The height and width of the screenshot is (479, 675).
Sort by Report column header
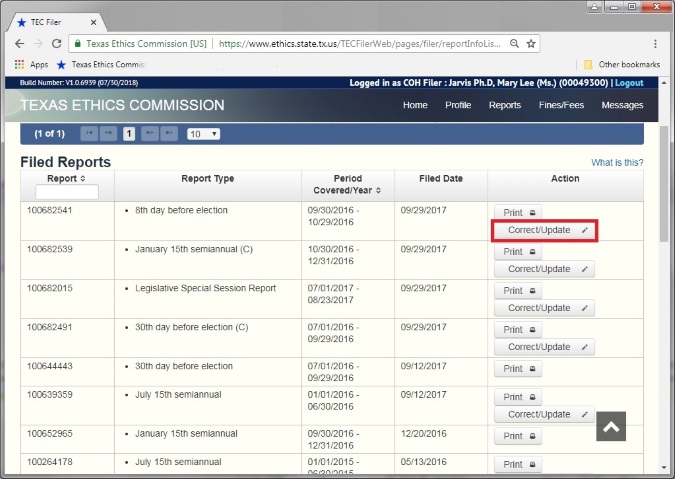[67, 178]
